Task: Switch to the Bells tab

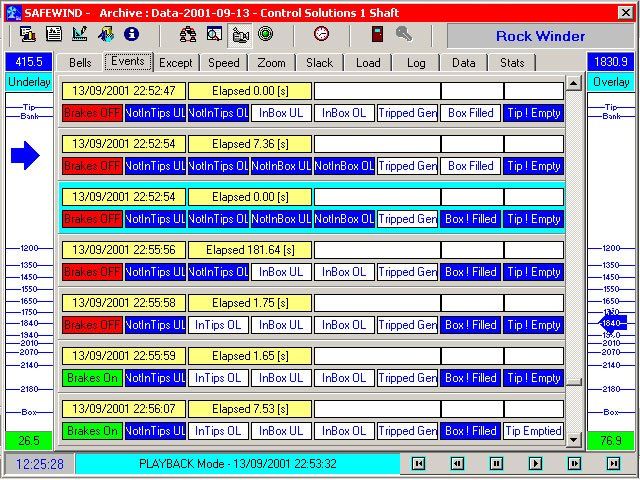Action: (x=80, y=63)
